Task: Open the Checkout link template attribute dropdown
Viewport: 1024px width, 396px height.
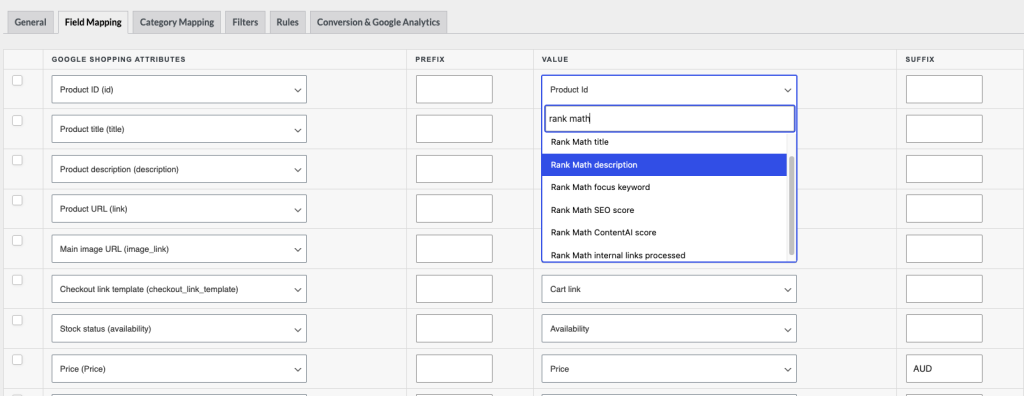Action: coord(179,289)
